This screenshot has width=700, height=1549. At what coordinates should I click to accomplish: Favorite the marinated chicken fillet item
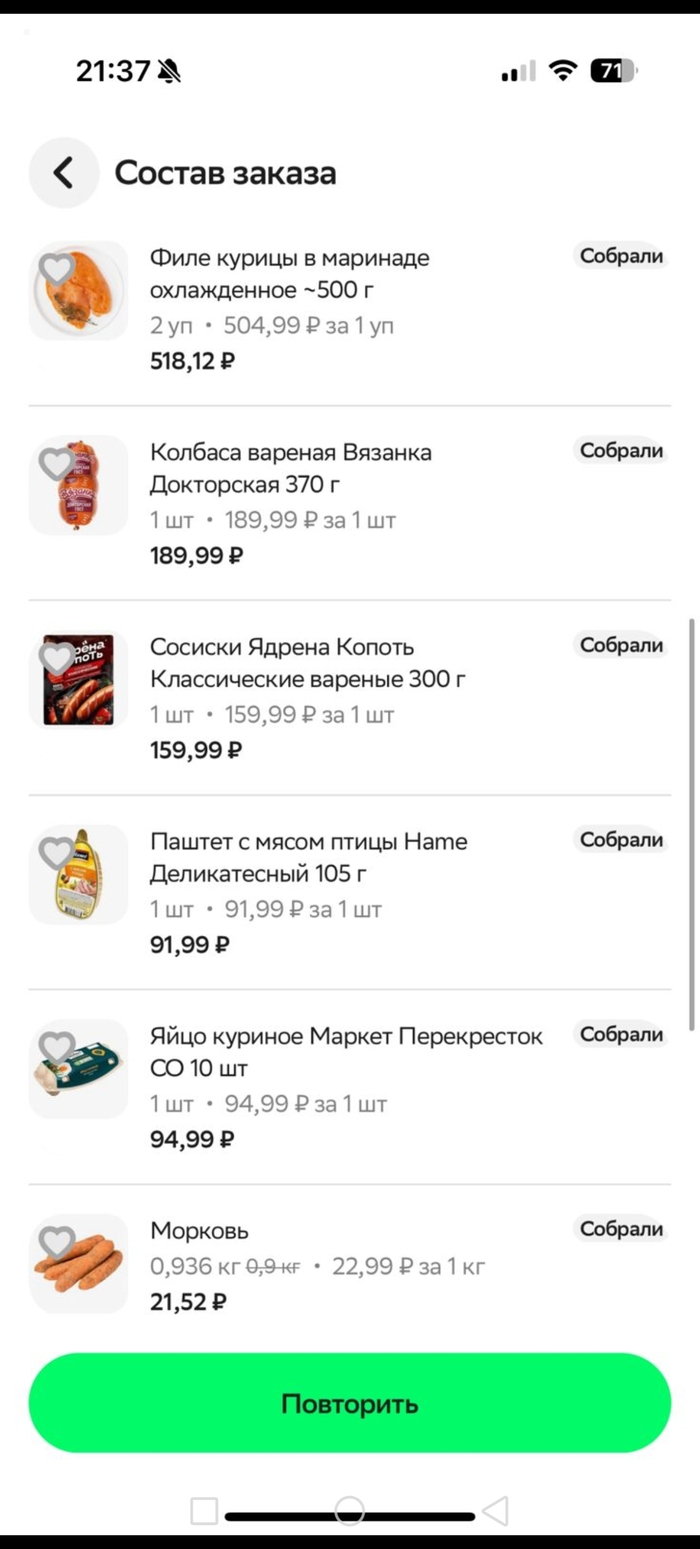click(x=56, y=268)
